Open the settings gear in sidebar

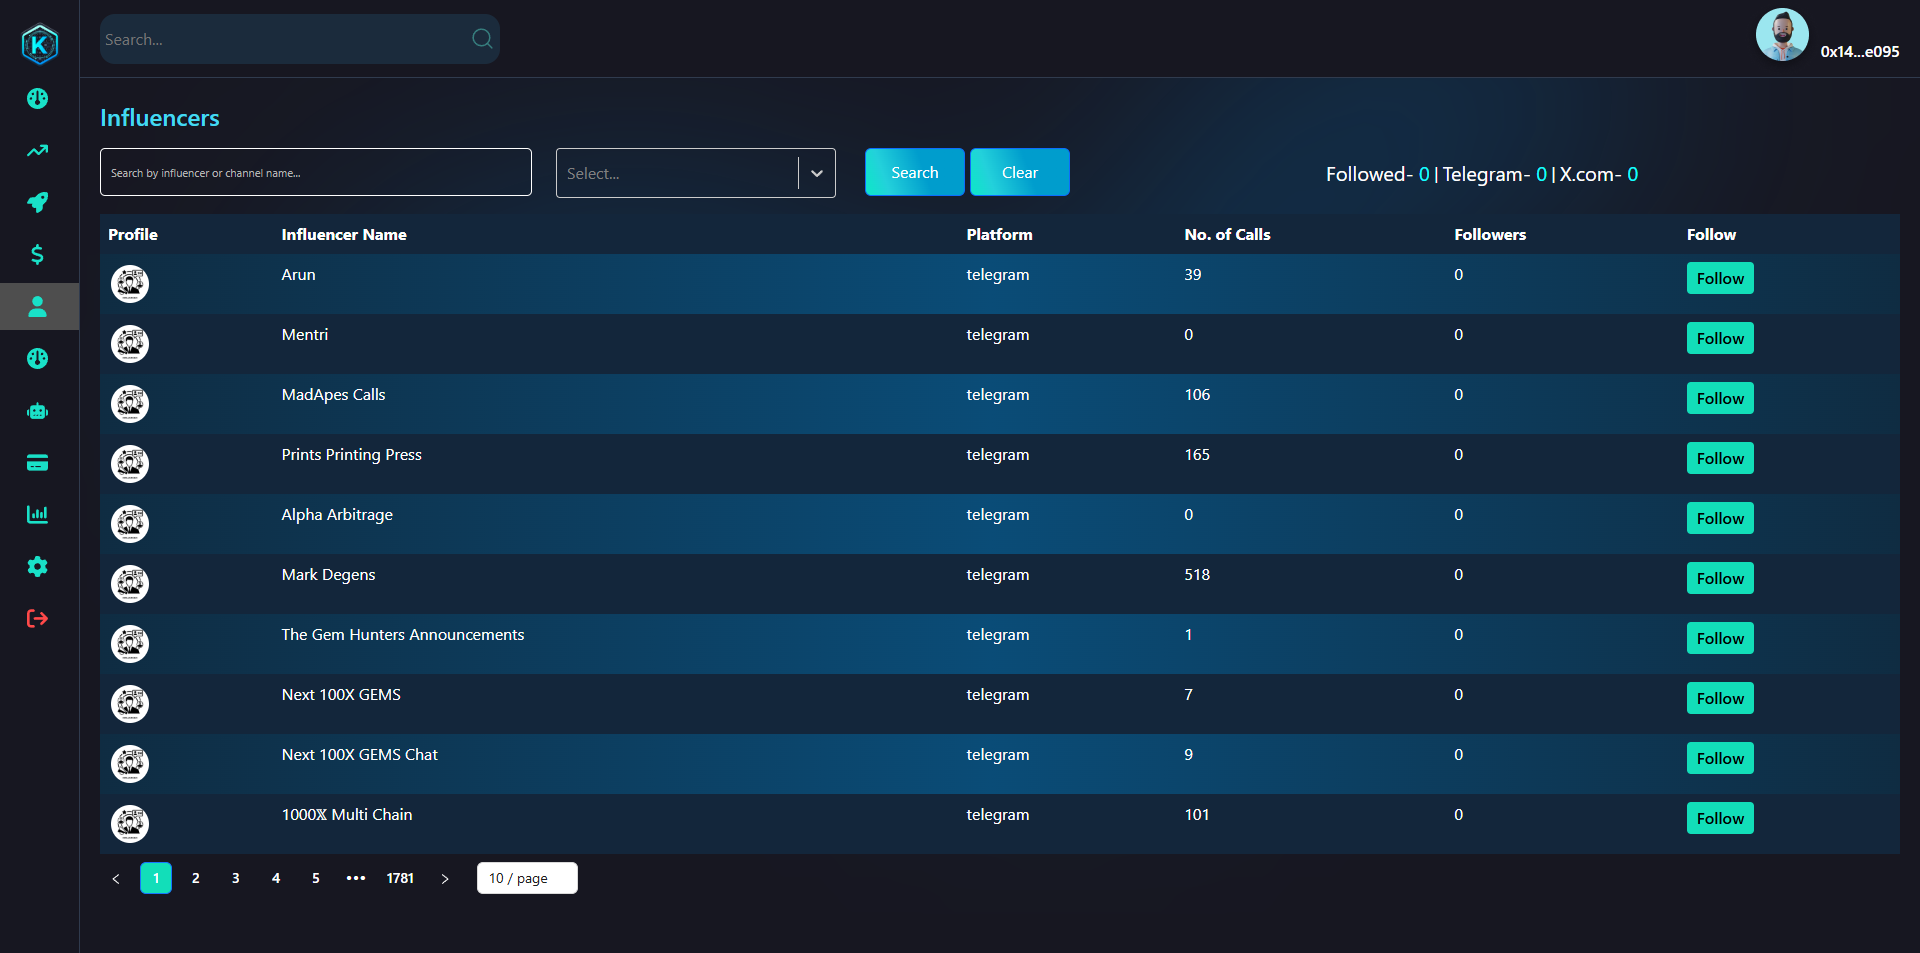click(38, 567)
